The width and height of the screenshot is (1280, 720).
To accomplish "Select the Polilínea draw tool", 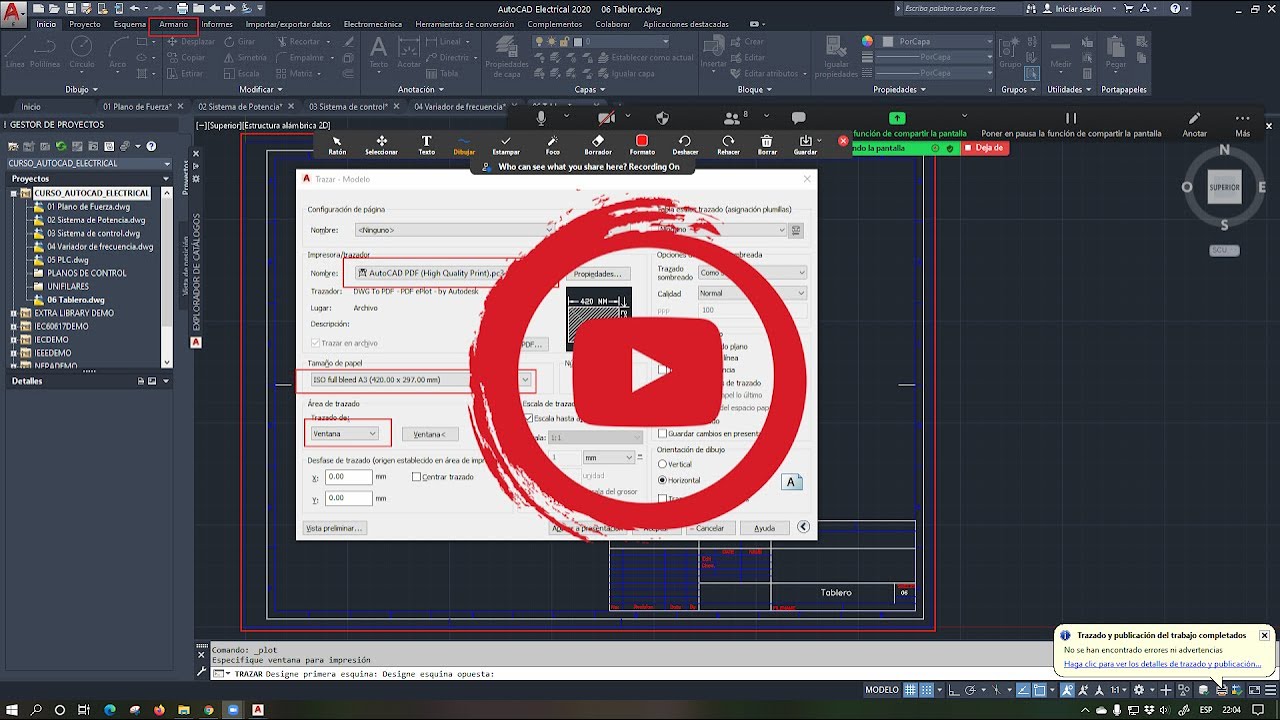I will (45, 51).
